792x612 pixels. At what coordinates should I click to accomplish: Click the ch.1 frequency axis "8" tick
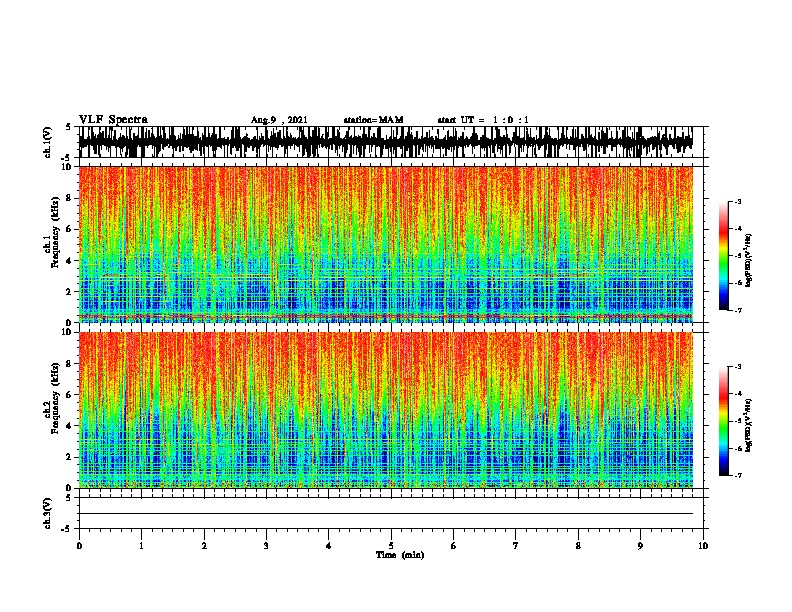(x=69, y=198)
